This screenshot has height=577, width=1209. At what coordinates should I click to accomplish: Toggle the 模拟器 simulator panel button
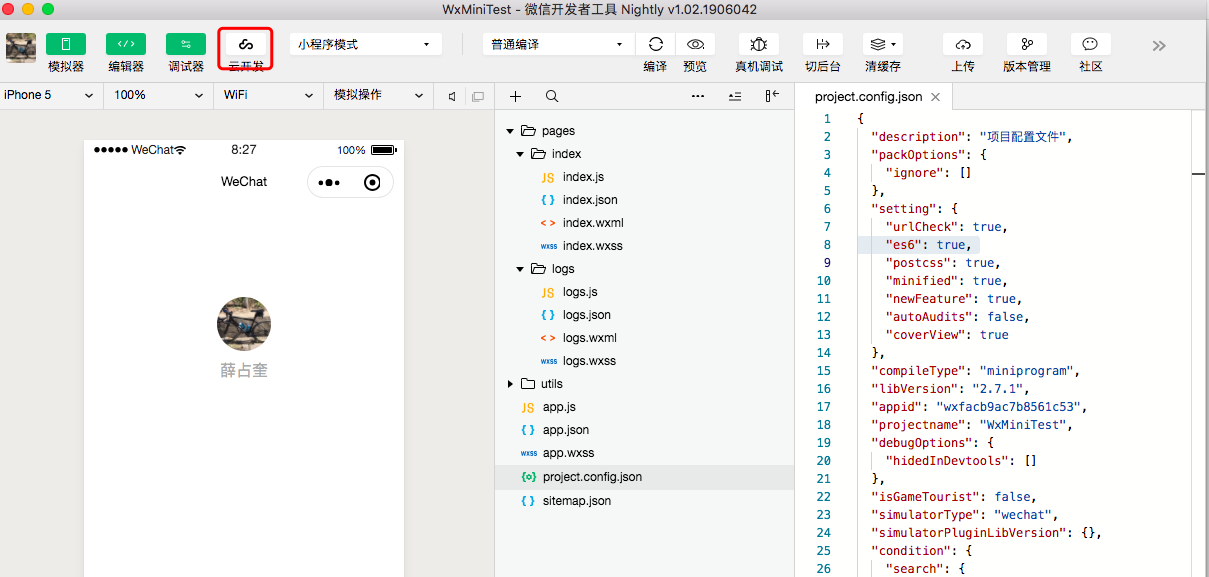(66, 44)
